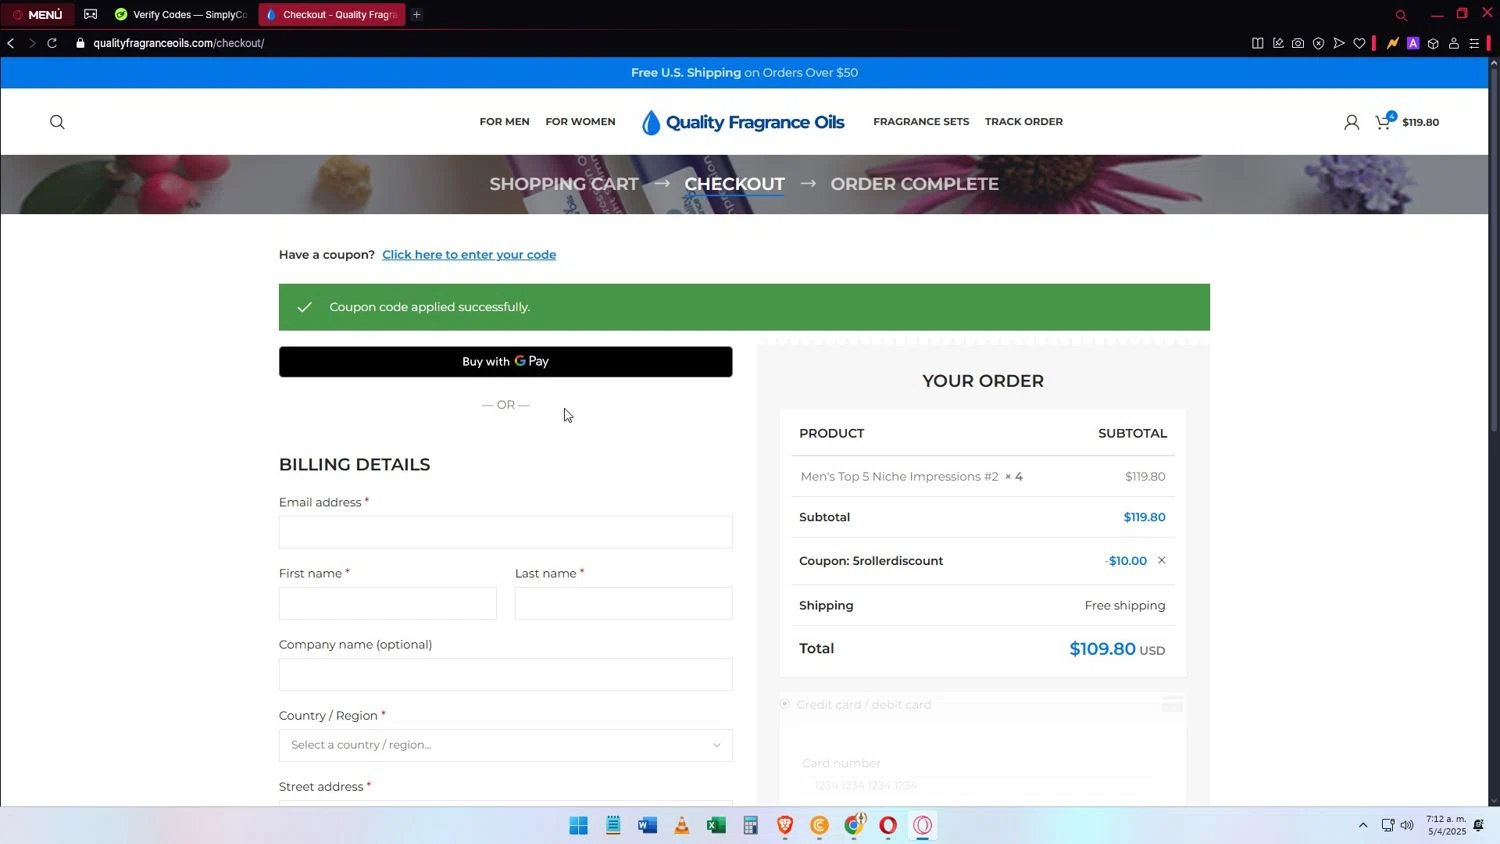Expand the Country / Region dropdown
The width and height of the screenshot is (1500, 844).
[505, 745]
